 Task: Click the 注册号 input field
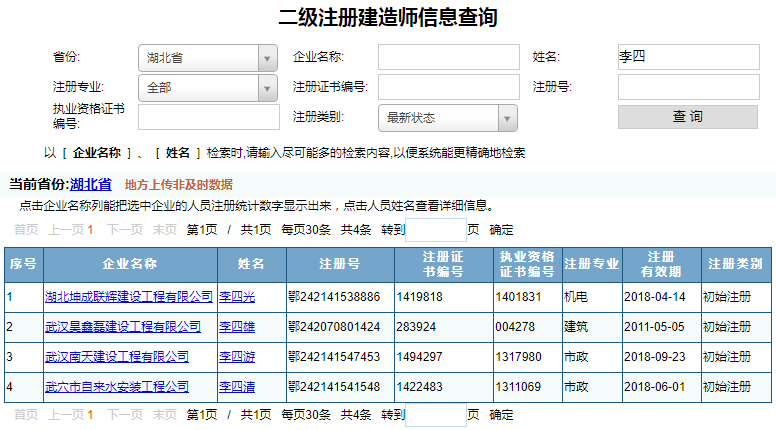688,87
